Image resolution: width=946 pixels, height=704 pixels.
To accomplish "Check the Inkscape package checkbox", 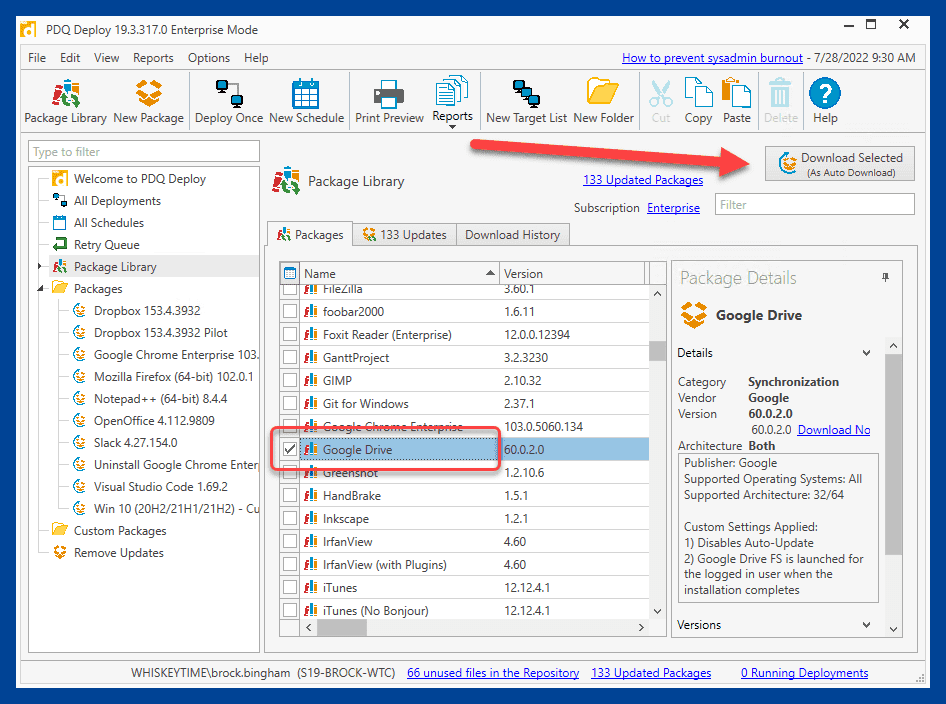I will coord(290,518).
